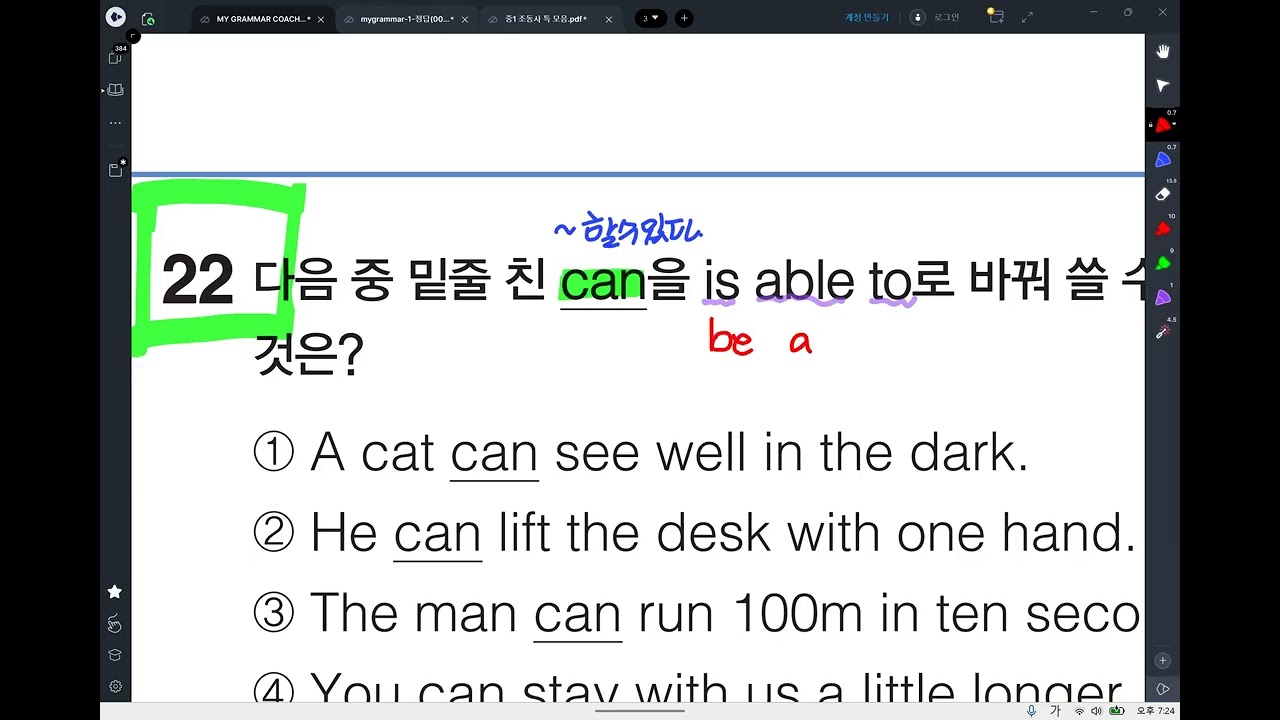Select the arrow pointer tool

click(1162, 86)
